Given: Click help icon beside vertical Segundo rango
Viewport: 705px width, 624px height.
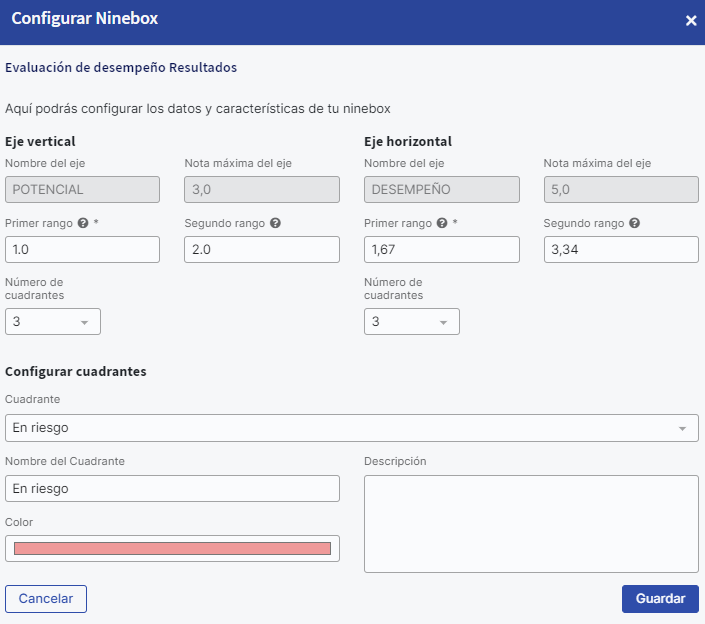Looking at the screenshot, I should point(275,223).
